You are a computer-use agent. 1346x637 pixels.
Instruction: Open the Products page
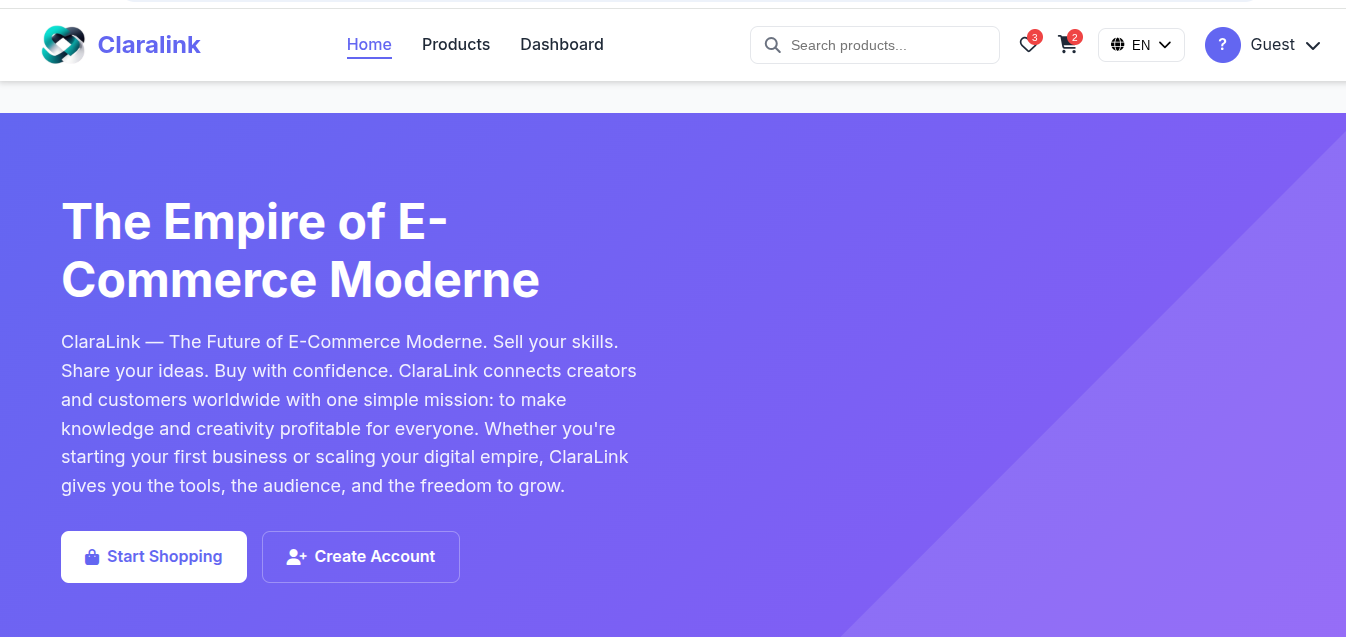(456, 44)
